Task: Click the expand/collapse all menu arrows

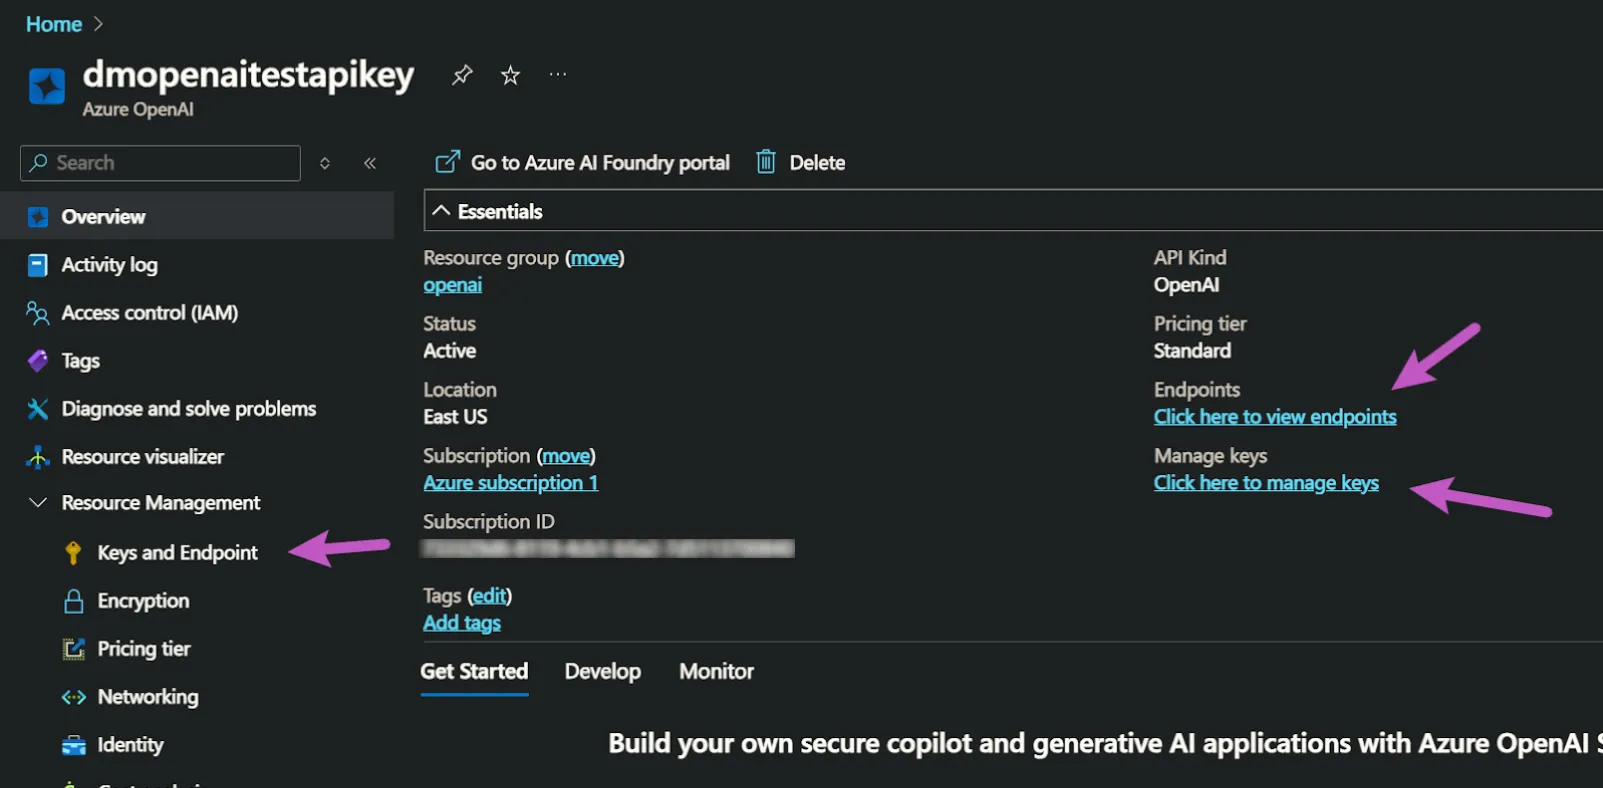Action: (x=325, y=163)
